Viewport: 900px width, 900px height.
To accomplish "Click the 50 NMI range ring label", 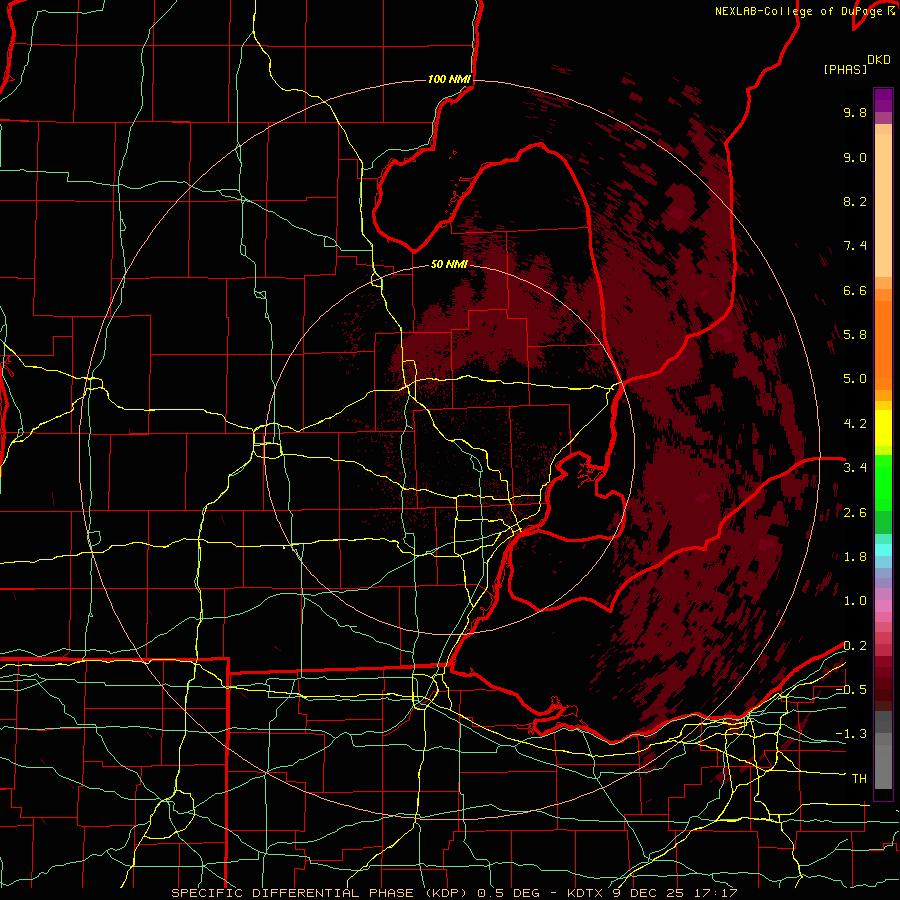I will coord(449,265).
